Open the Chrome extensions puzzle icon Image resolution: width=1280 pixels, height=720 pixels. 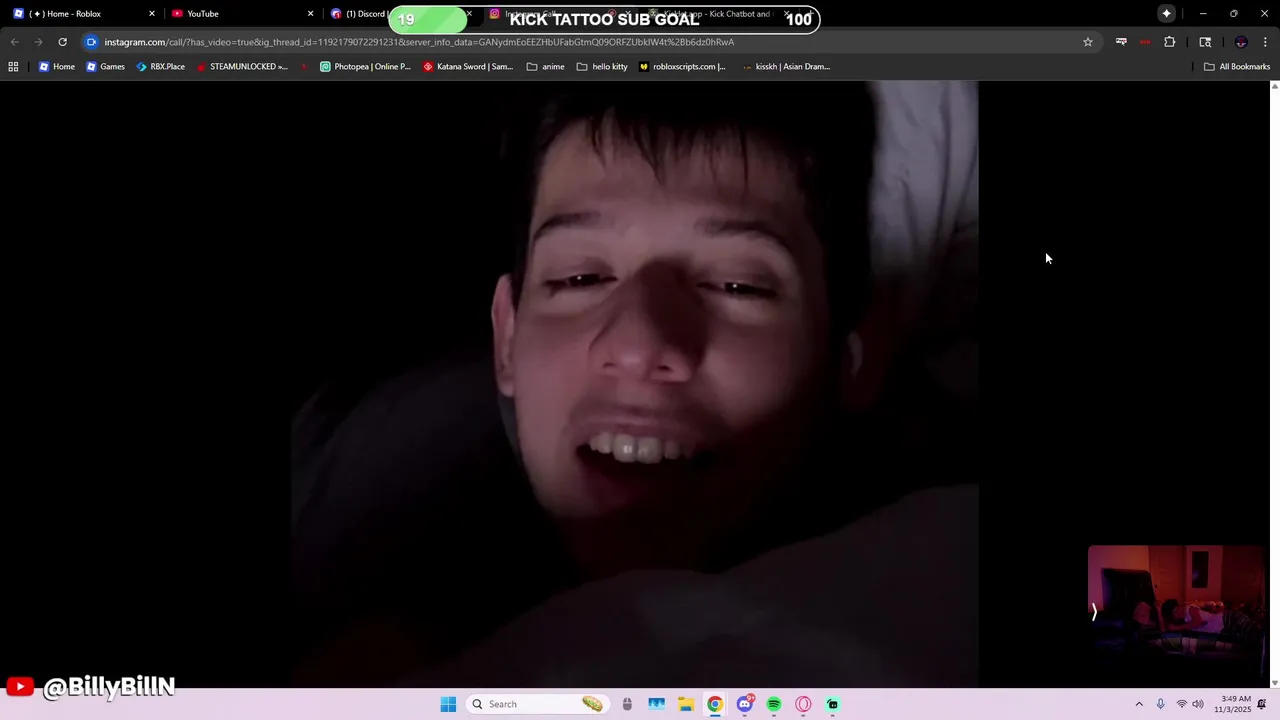coord(1169,42)
